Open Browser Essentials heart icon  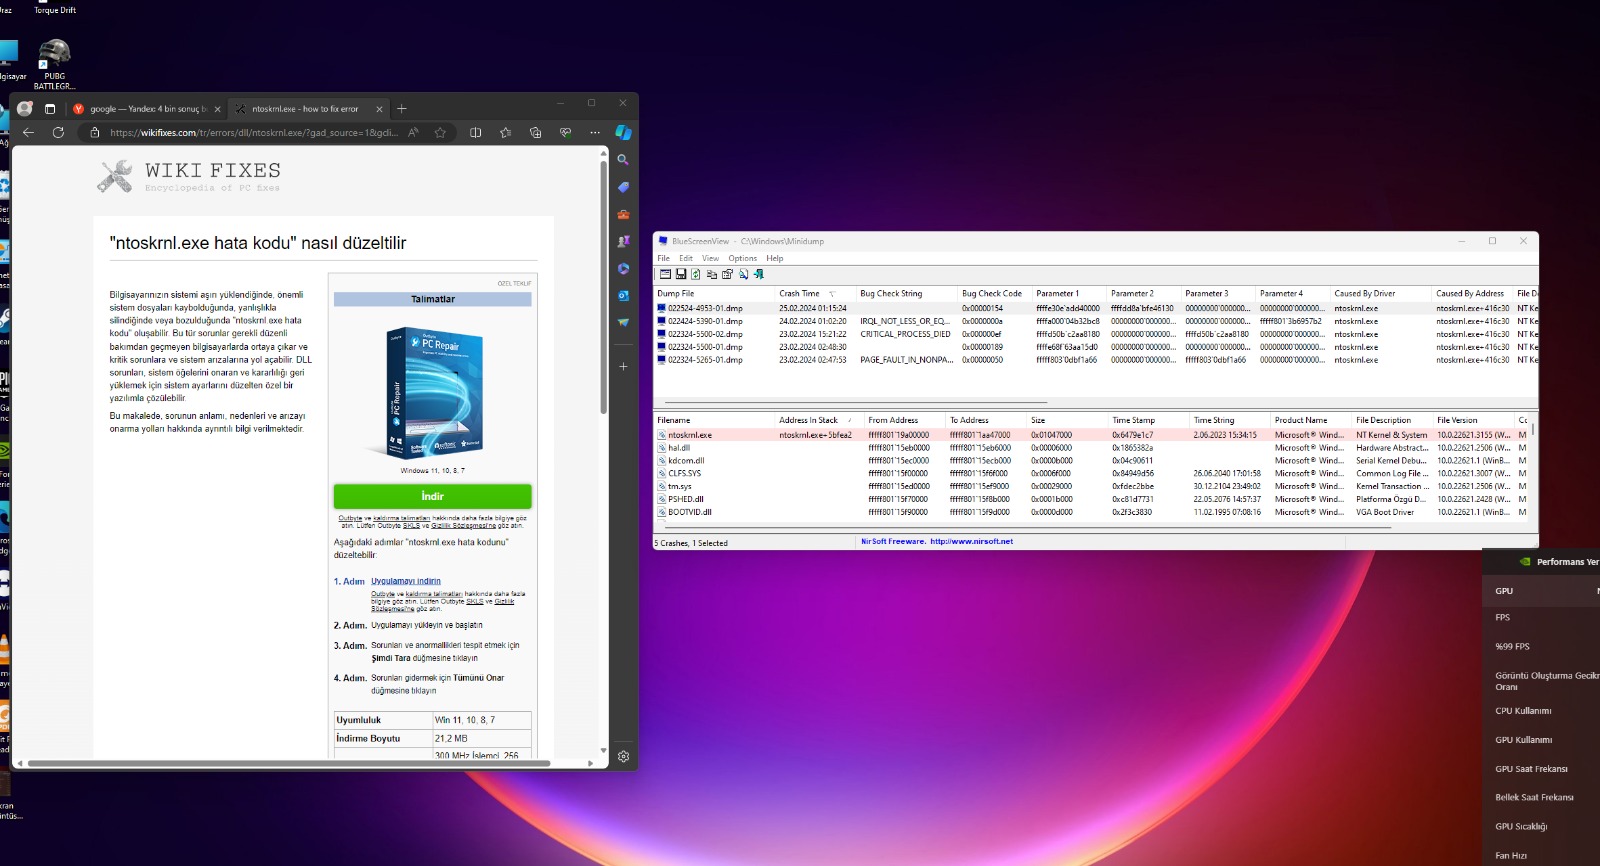tap(565, 132)
